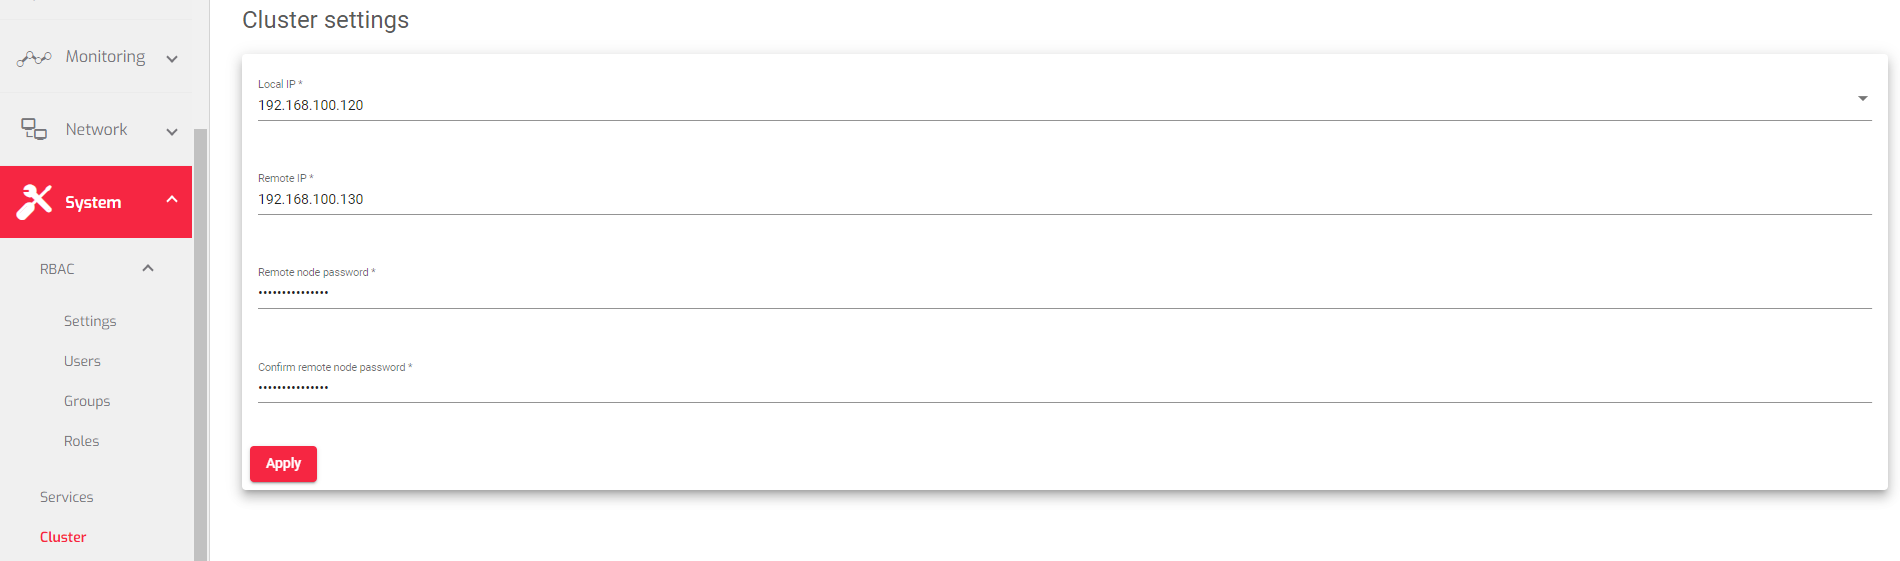Click the System wrench tools icon

click(x=34, y=201)
